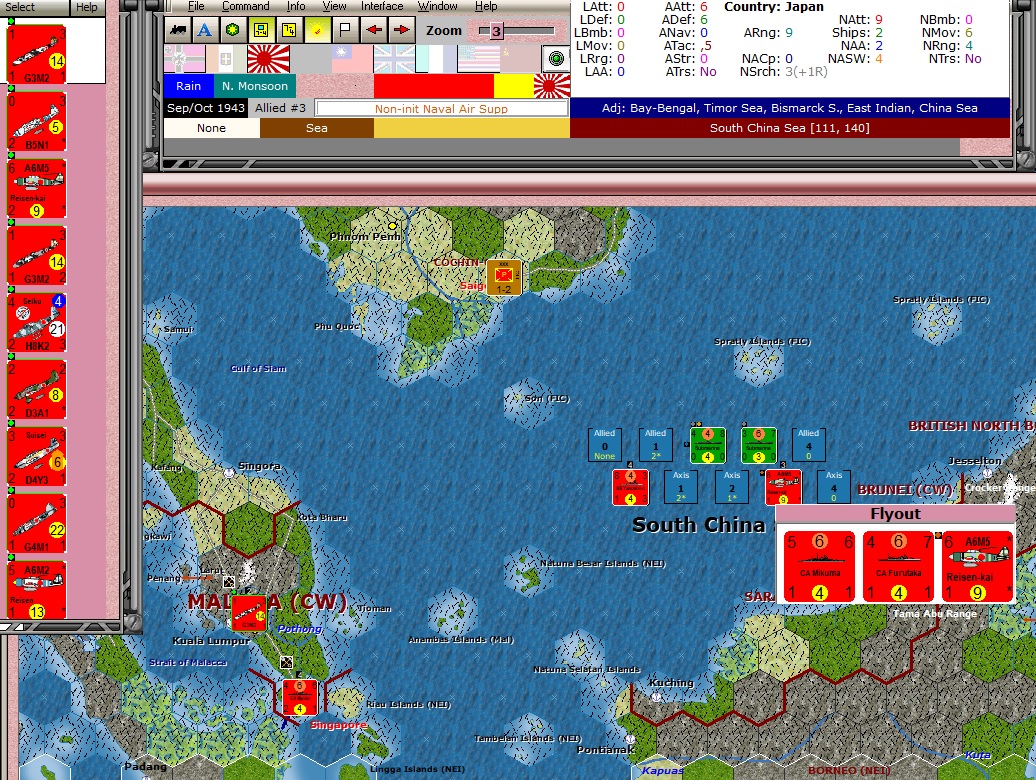
Task: Open the Select menu in the sidebar window
Action: tap(23, 6)
